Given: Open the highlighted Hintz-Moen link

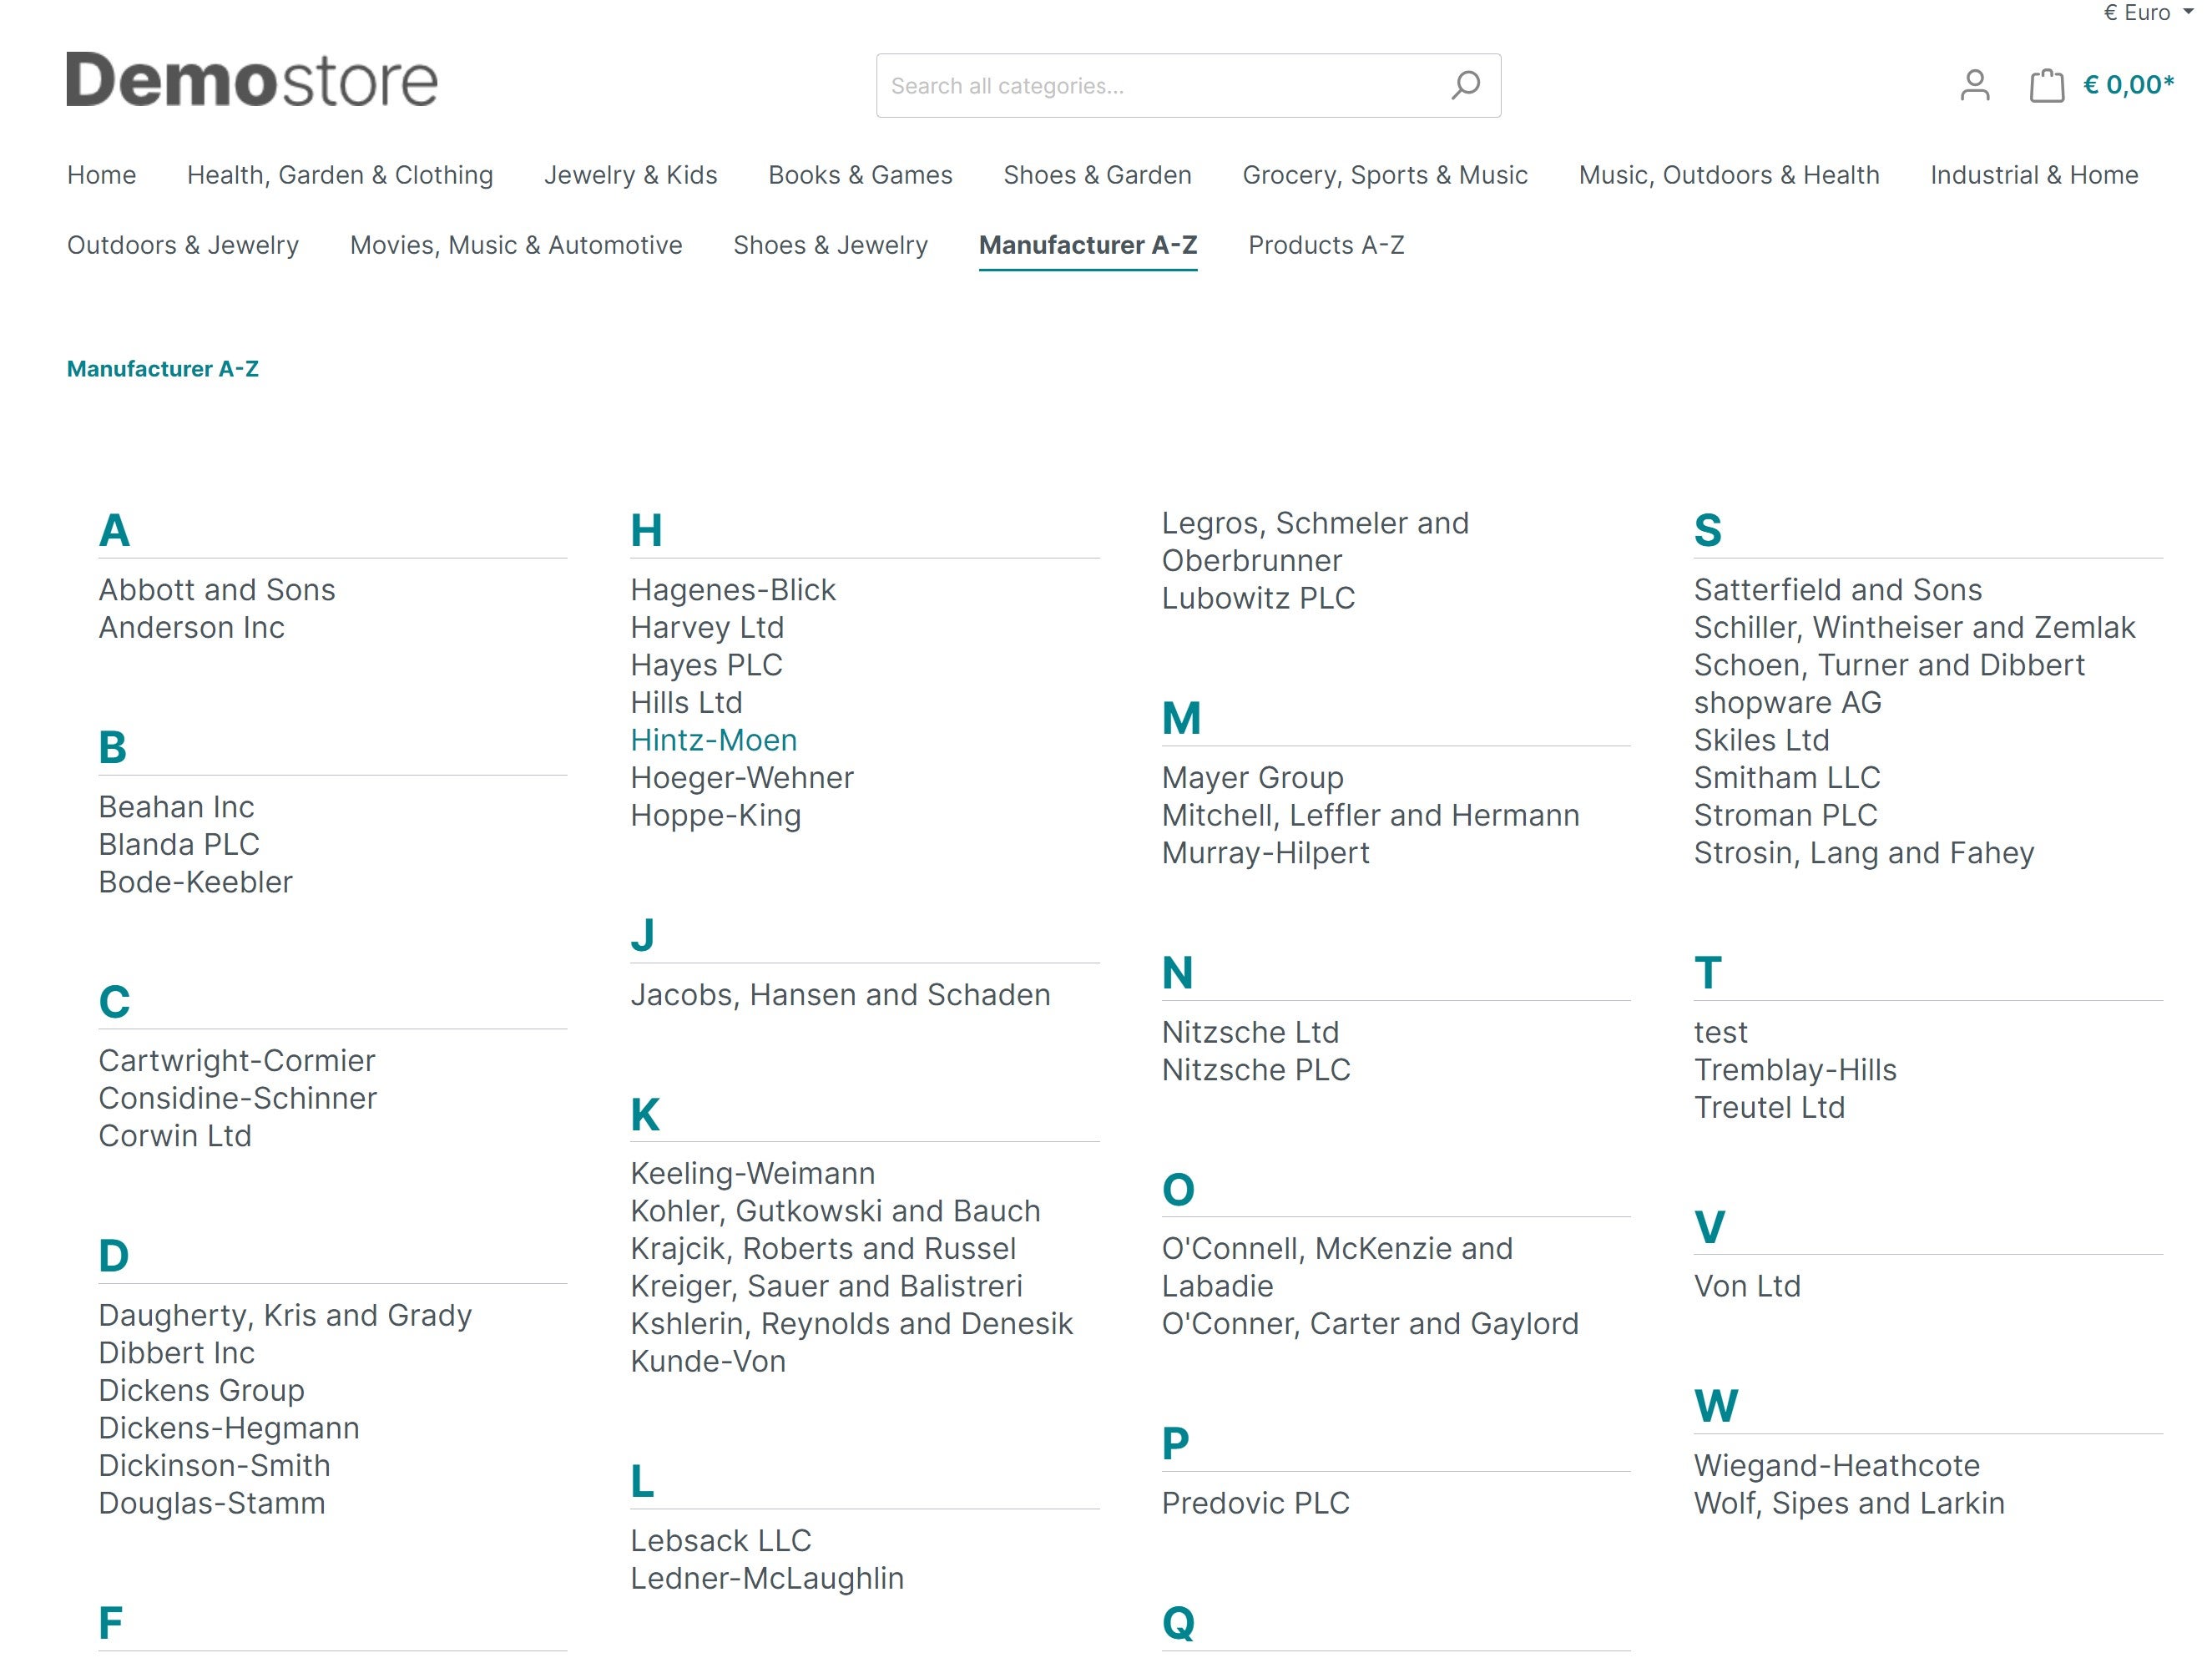Looking at the screenshot, I should 714,741.
